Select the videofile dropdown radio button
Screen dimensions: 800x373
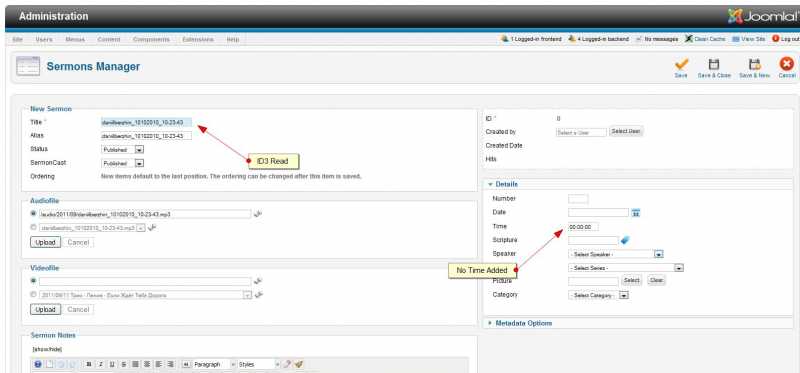click(33, 294)
